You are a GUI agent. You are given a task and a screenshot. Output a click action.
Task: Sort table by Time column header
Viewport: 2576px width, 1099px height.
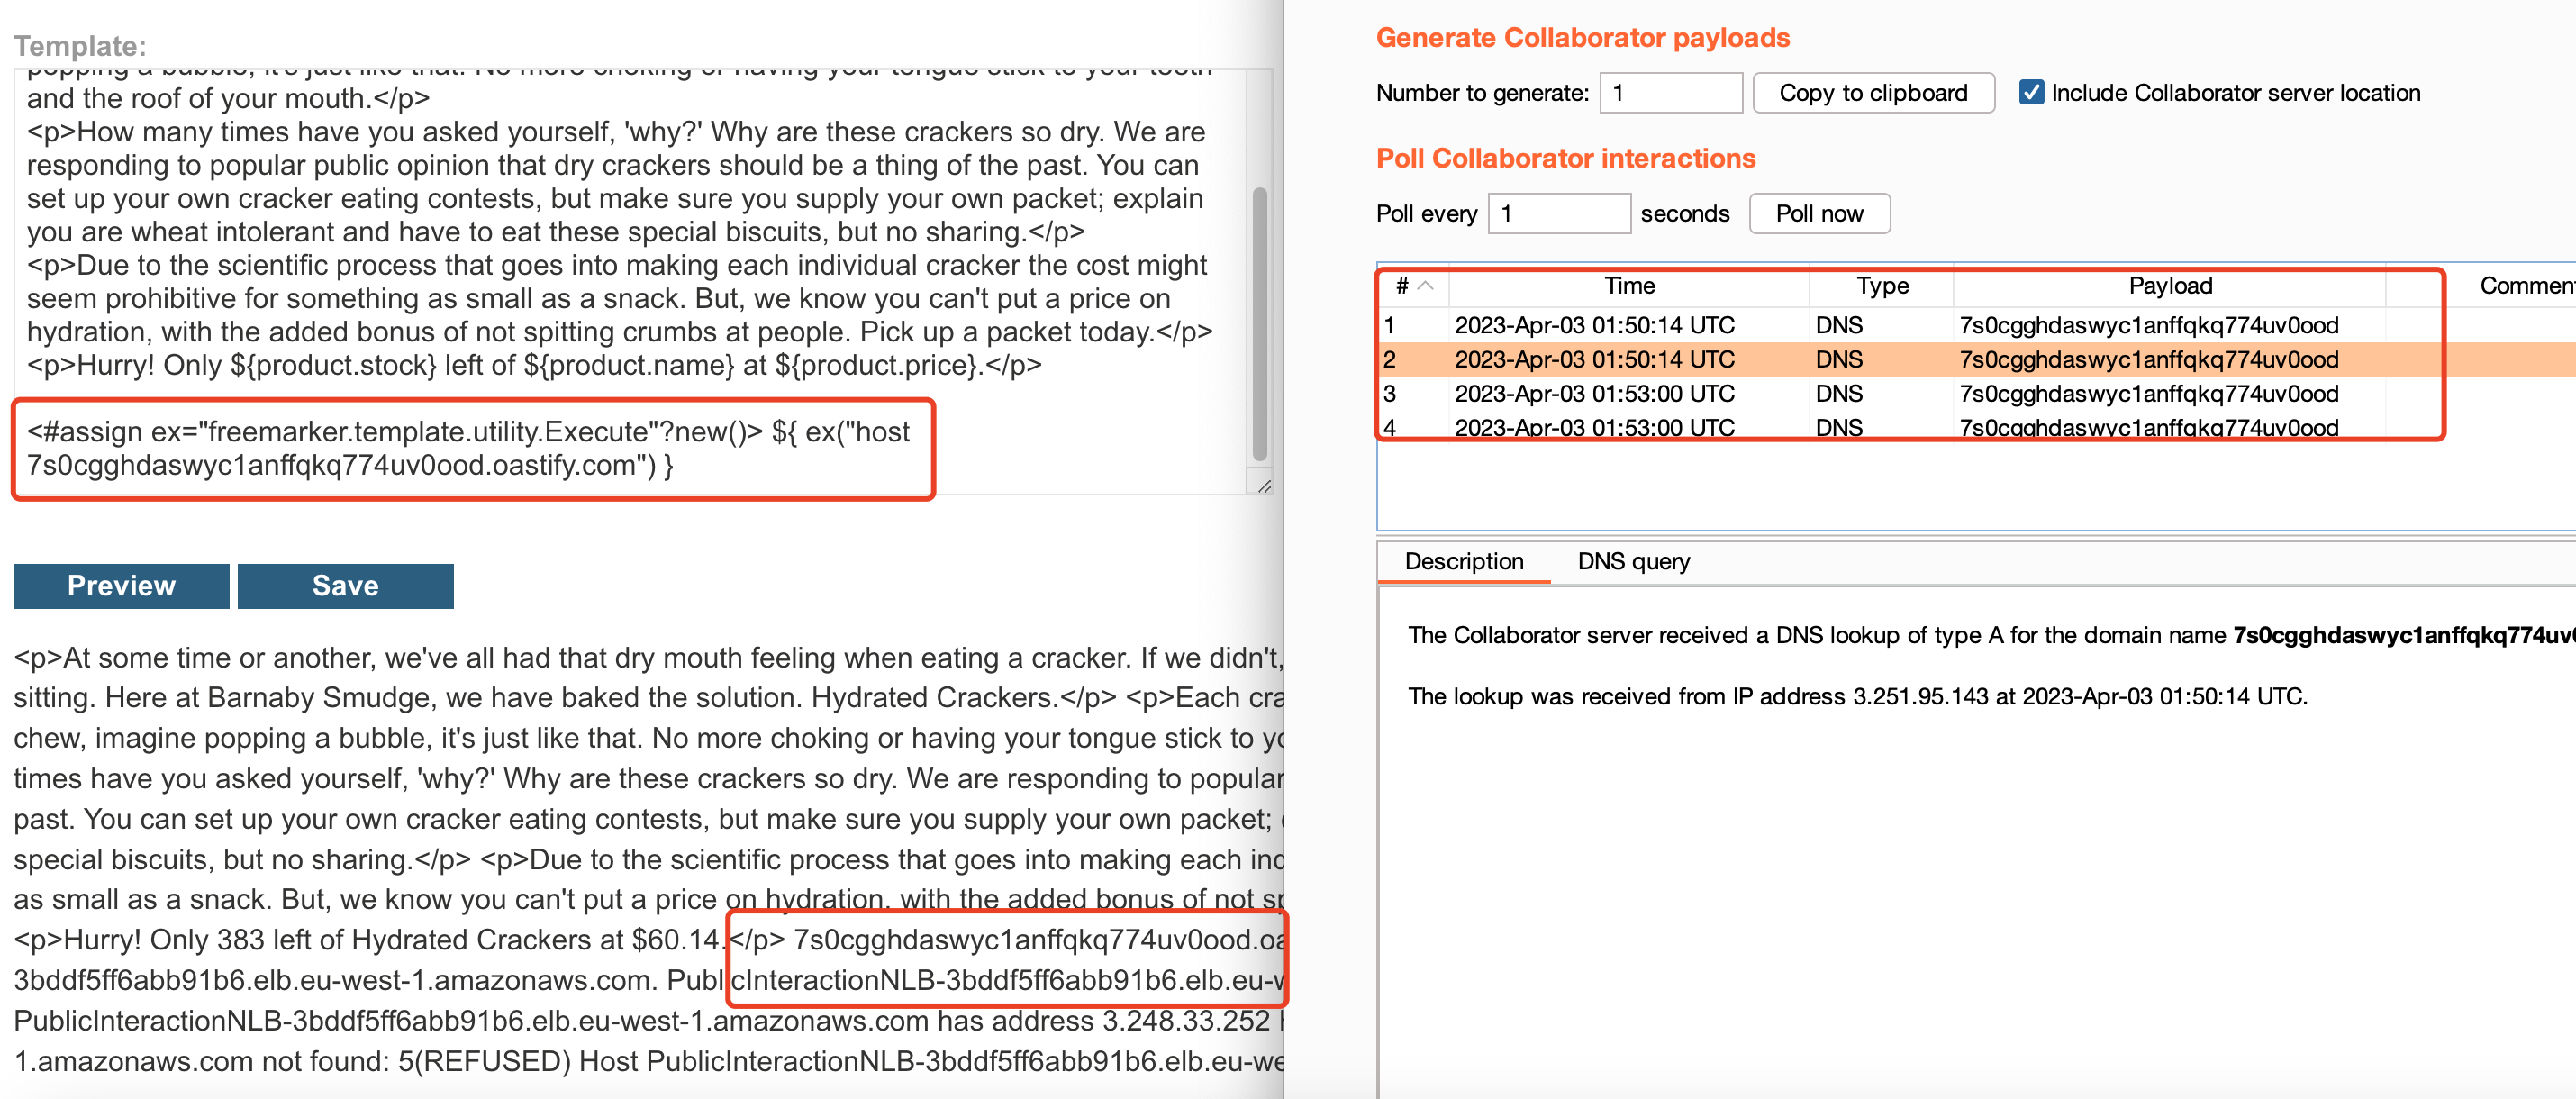pos(1629,286)
